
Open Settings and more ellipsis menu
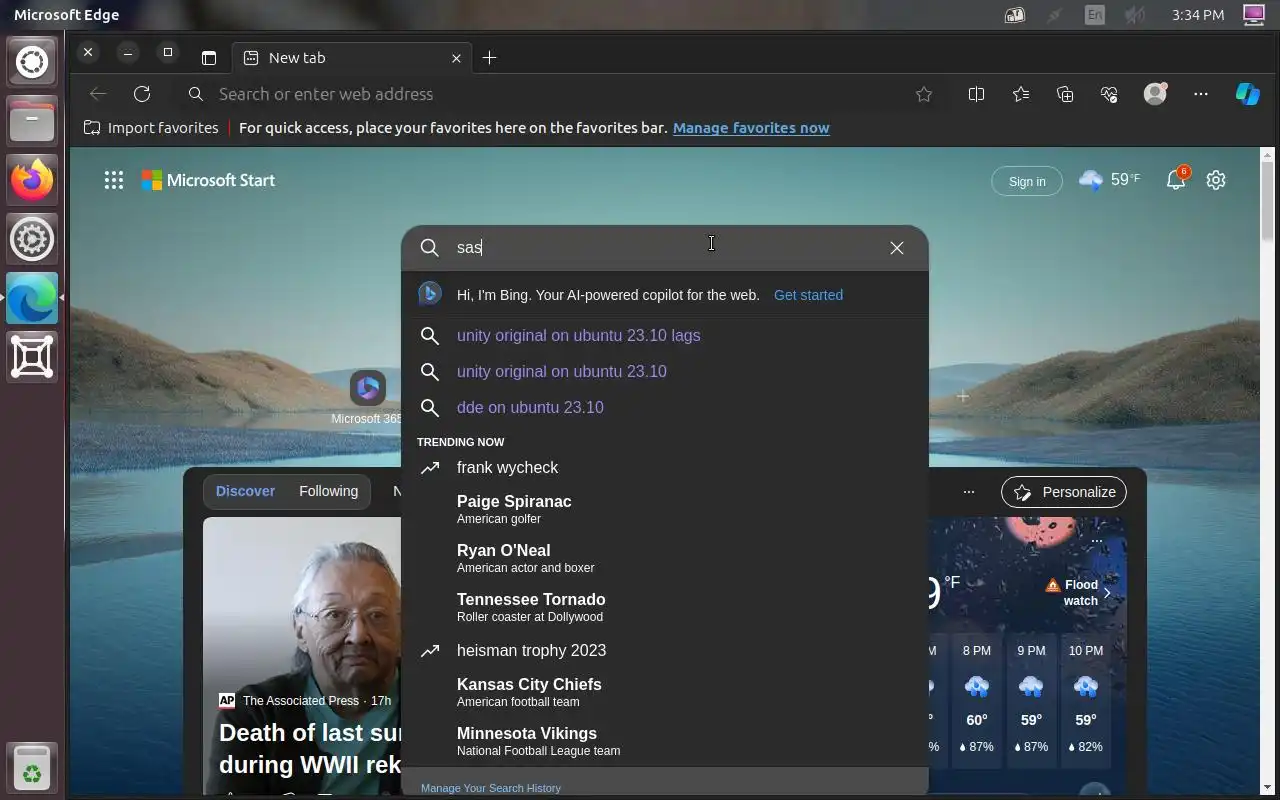pos(1201,94)
